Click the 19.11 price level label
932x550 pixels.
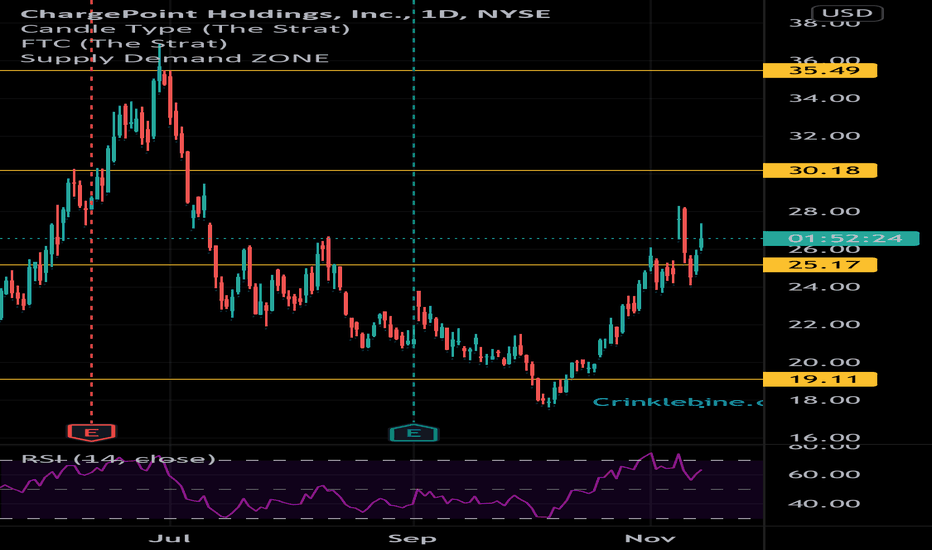click(x=820, y=379)
